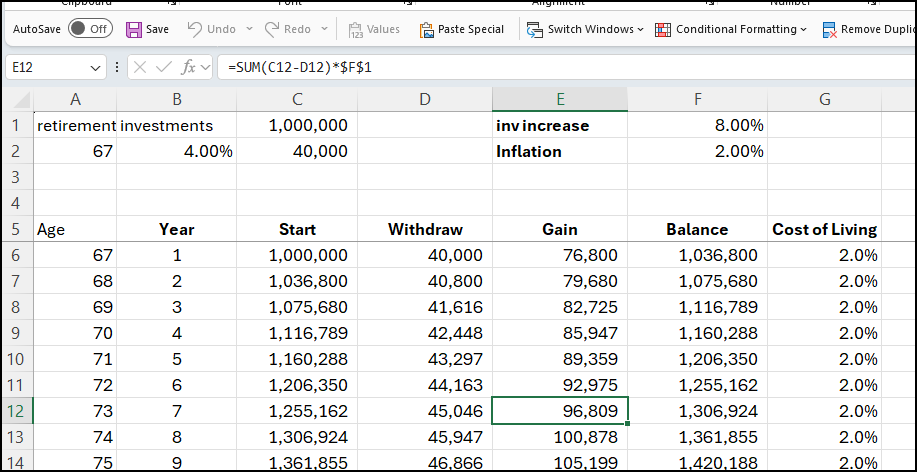Click the Undo arrow icon
Screen dimensions: 917x472
point(196,29)
